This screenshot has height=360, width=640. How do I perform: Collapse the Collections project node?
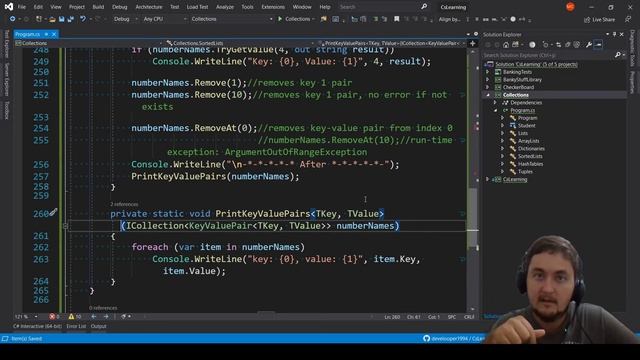click(x=488, y=95)
